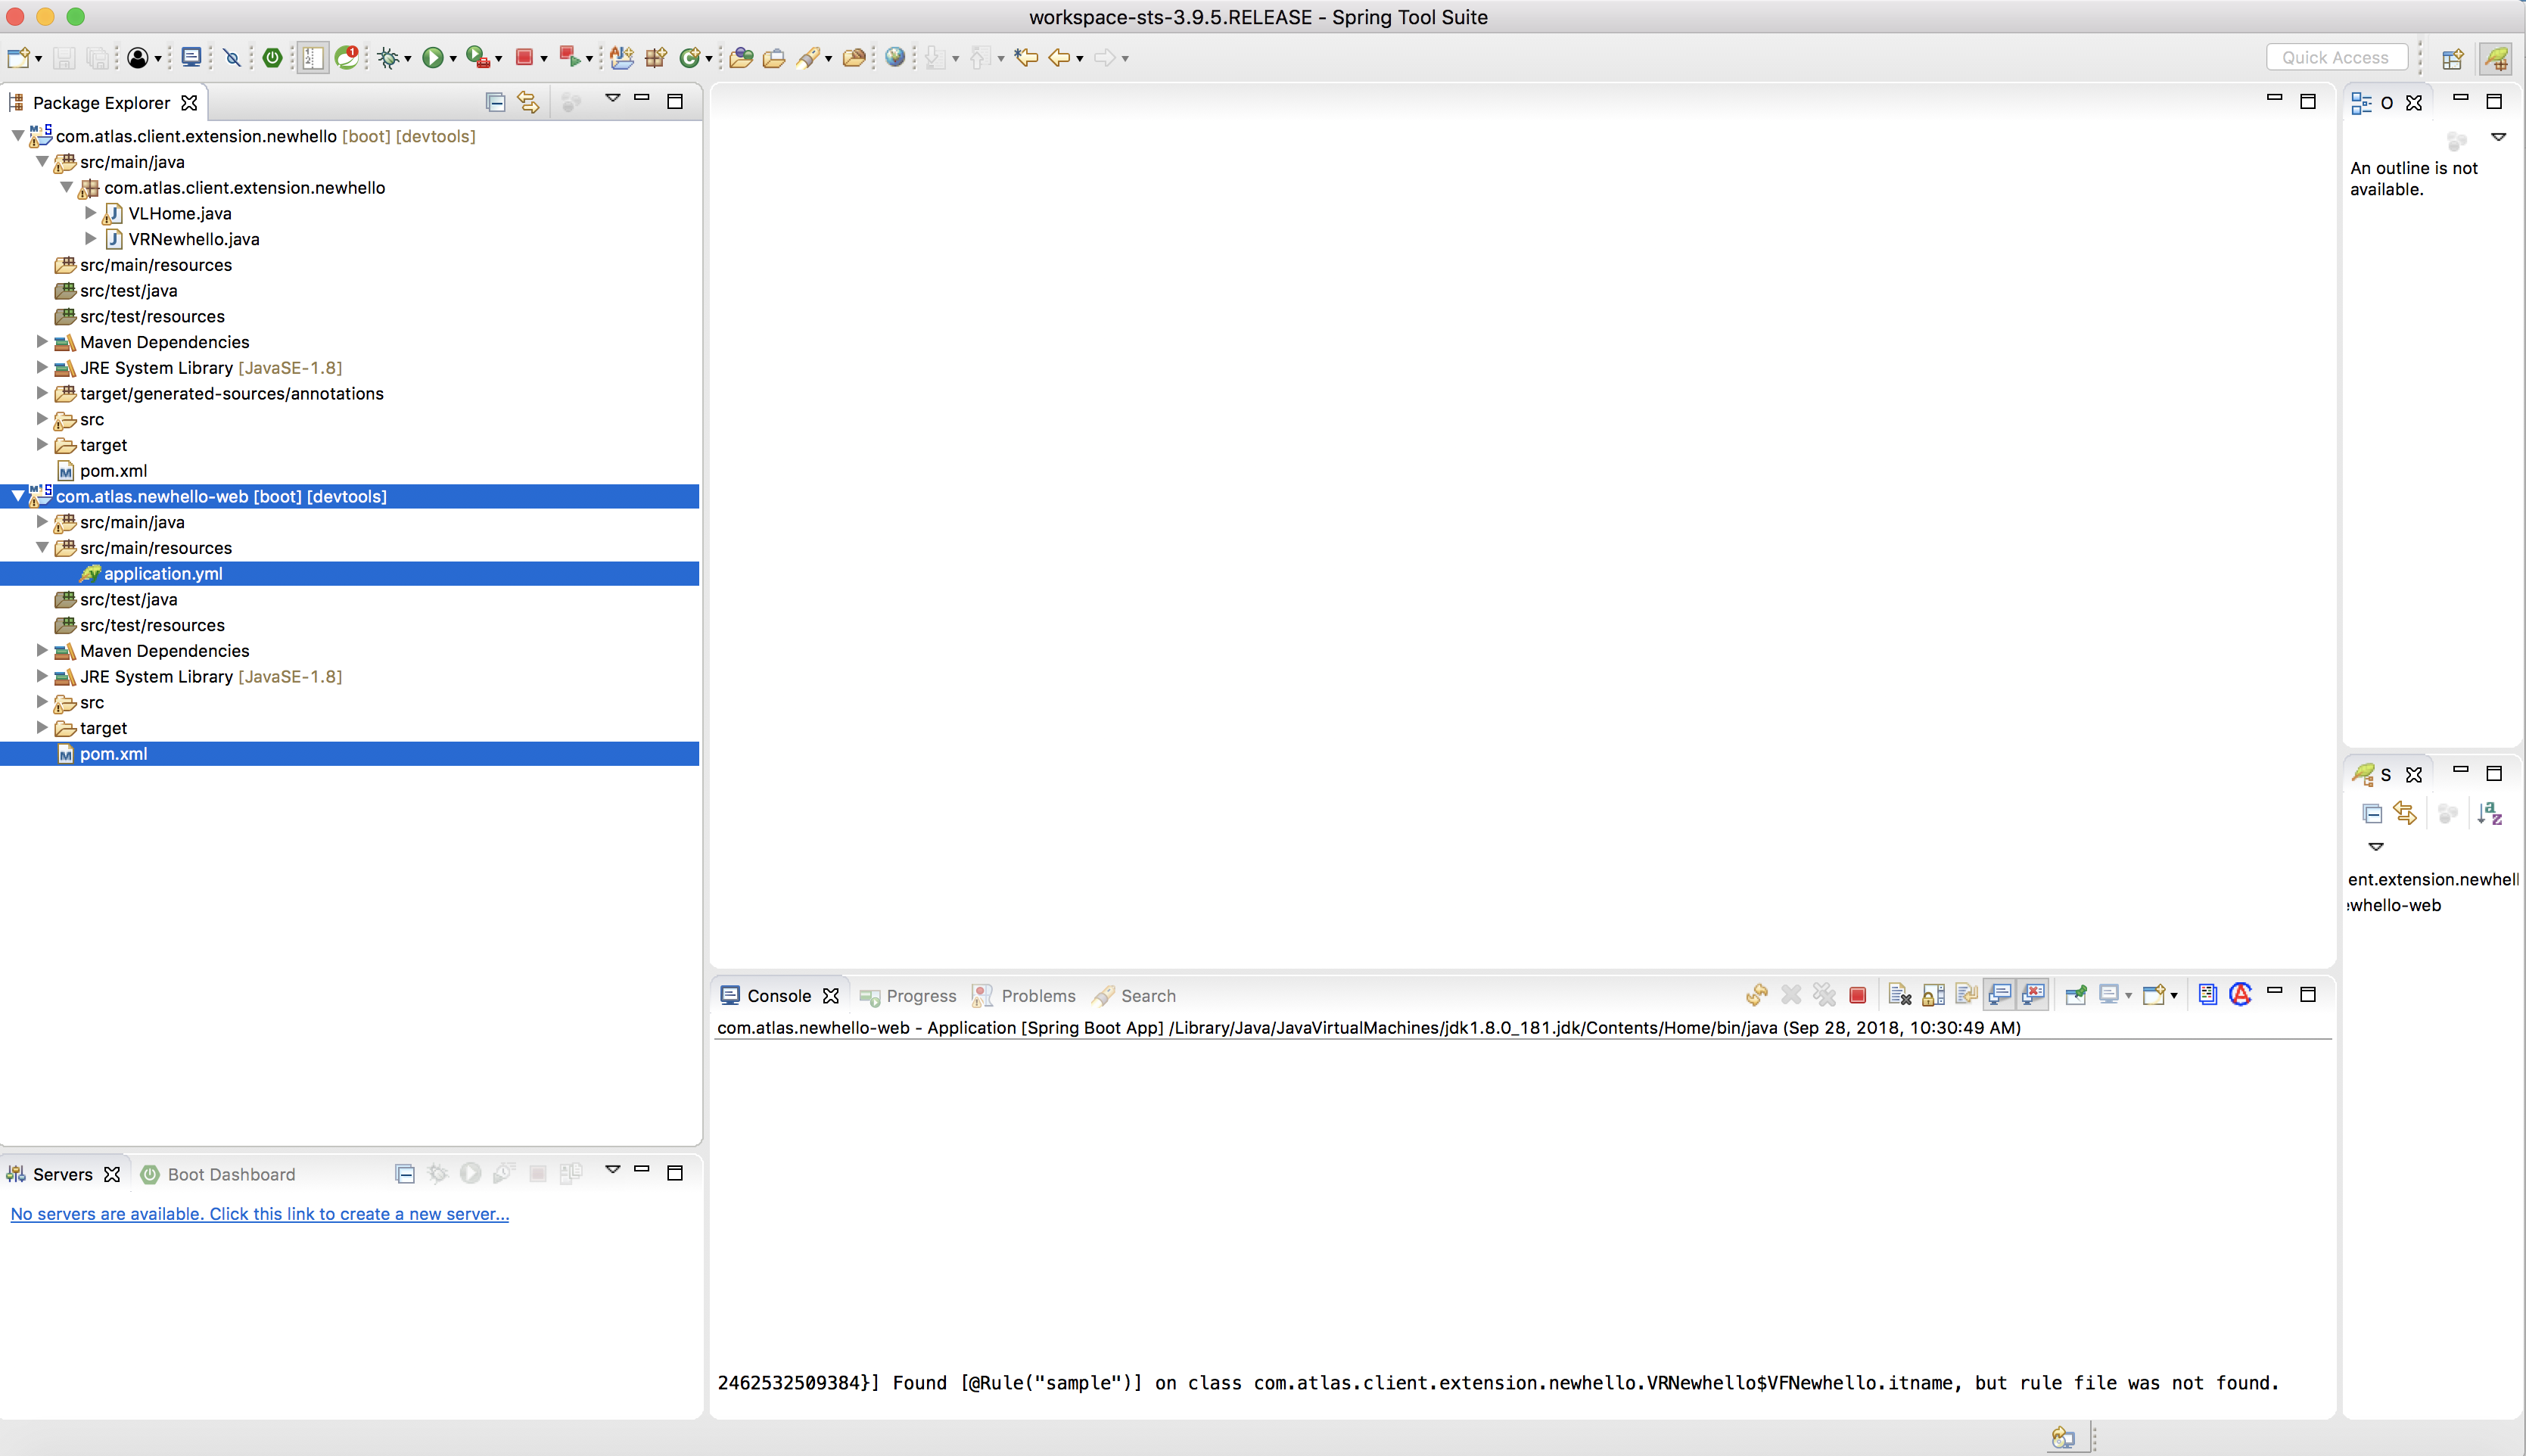
Task: Click Collapse All in Package Explorer
Action: click(x=495, y=102)
